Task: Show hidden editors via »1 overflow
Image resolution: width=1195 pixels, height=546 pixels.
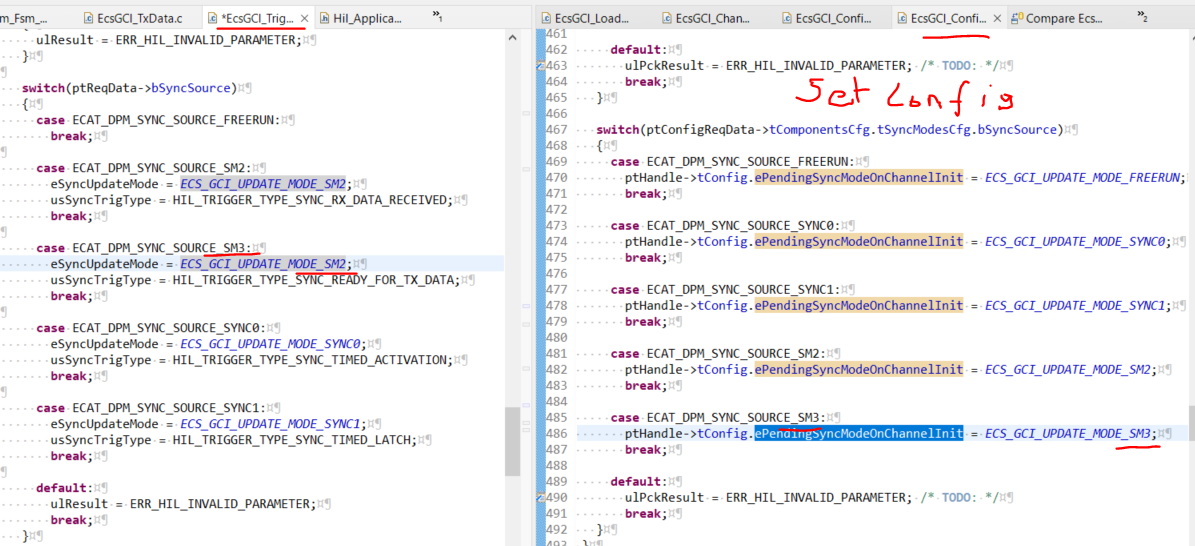Action: [x=437, y=14]
